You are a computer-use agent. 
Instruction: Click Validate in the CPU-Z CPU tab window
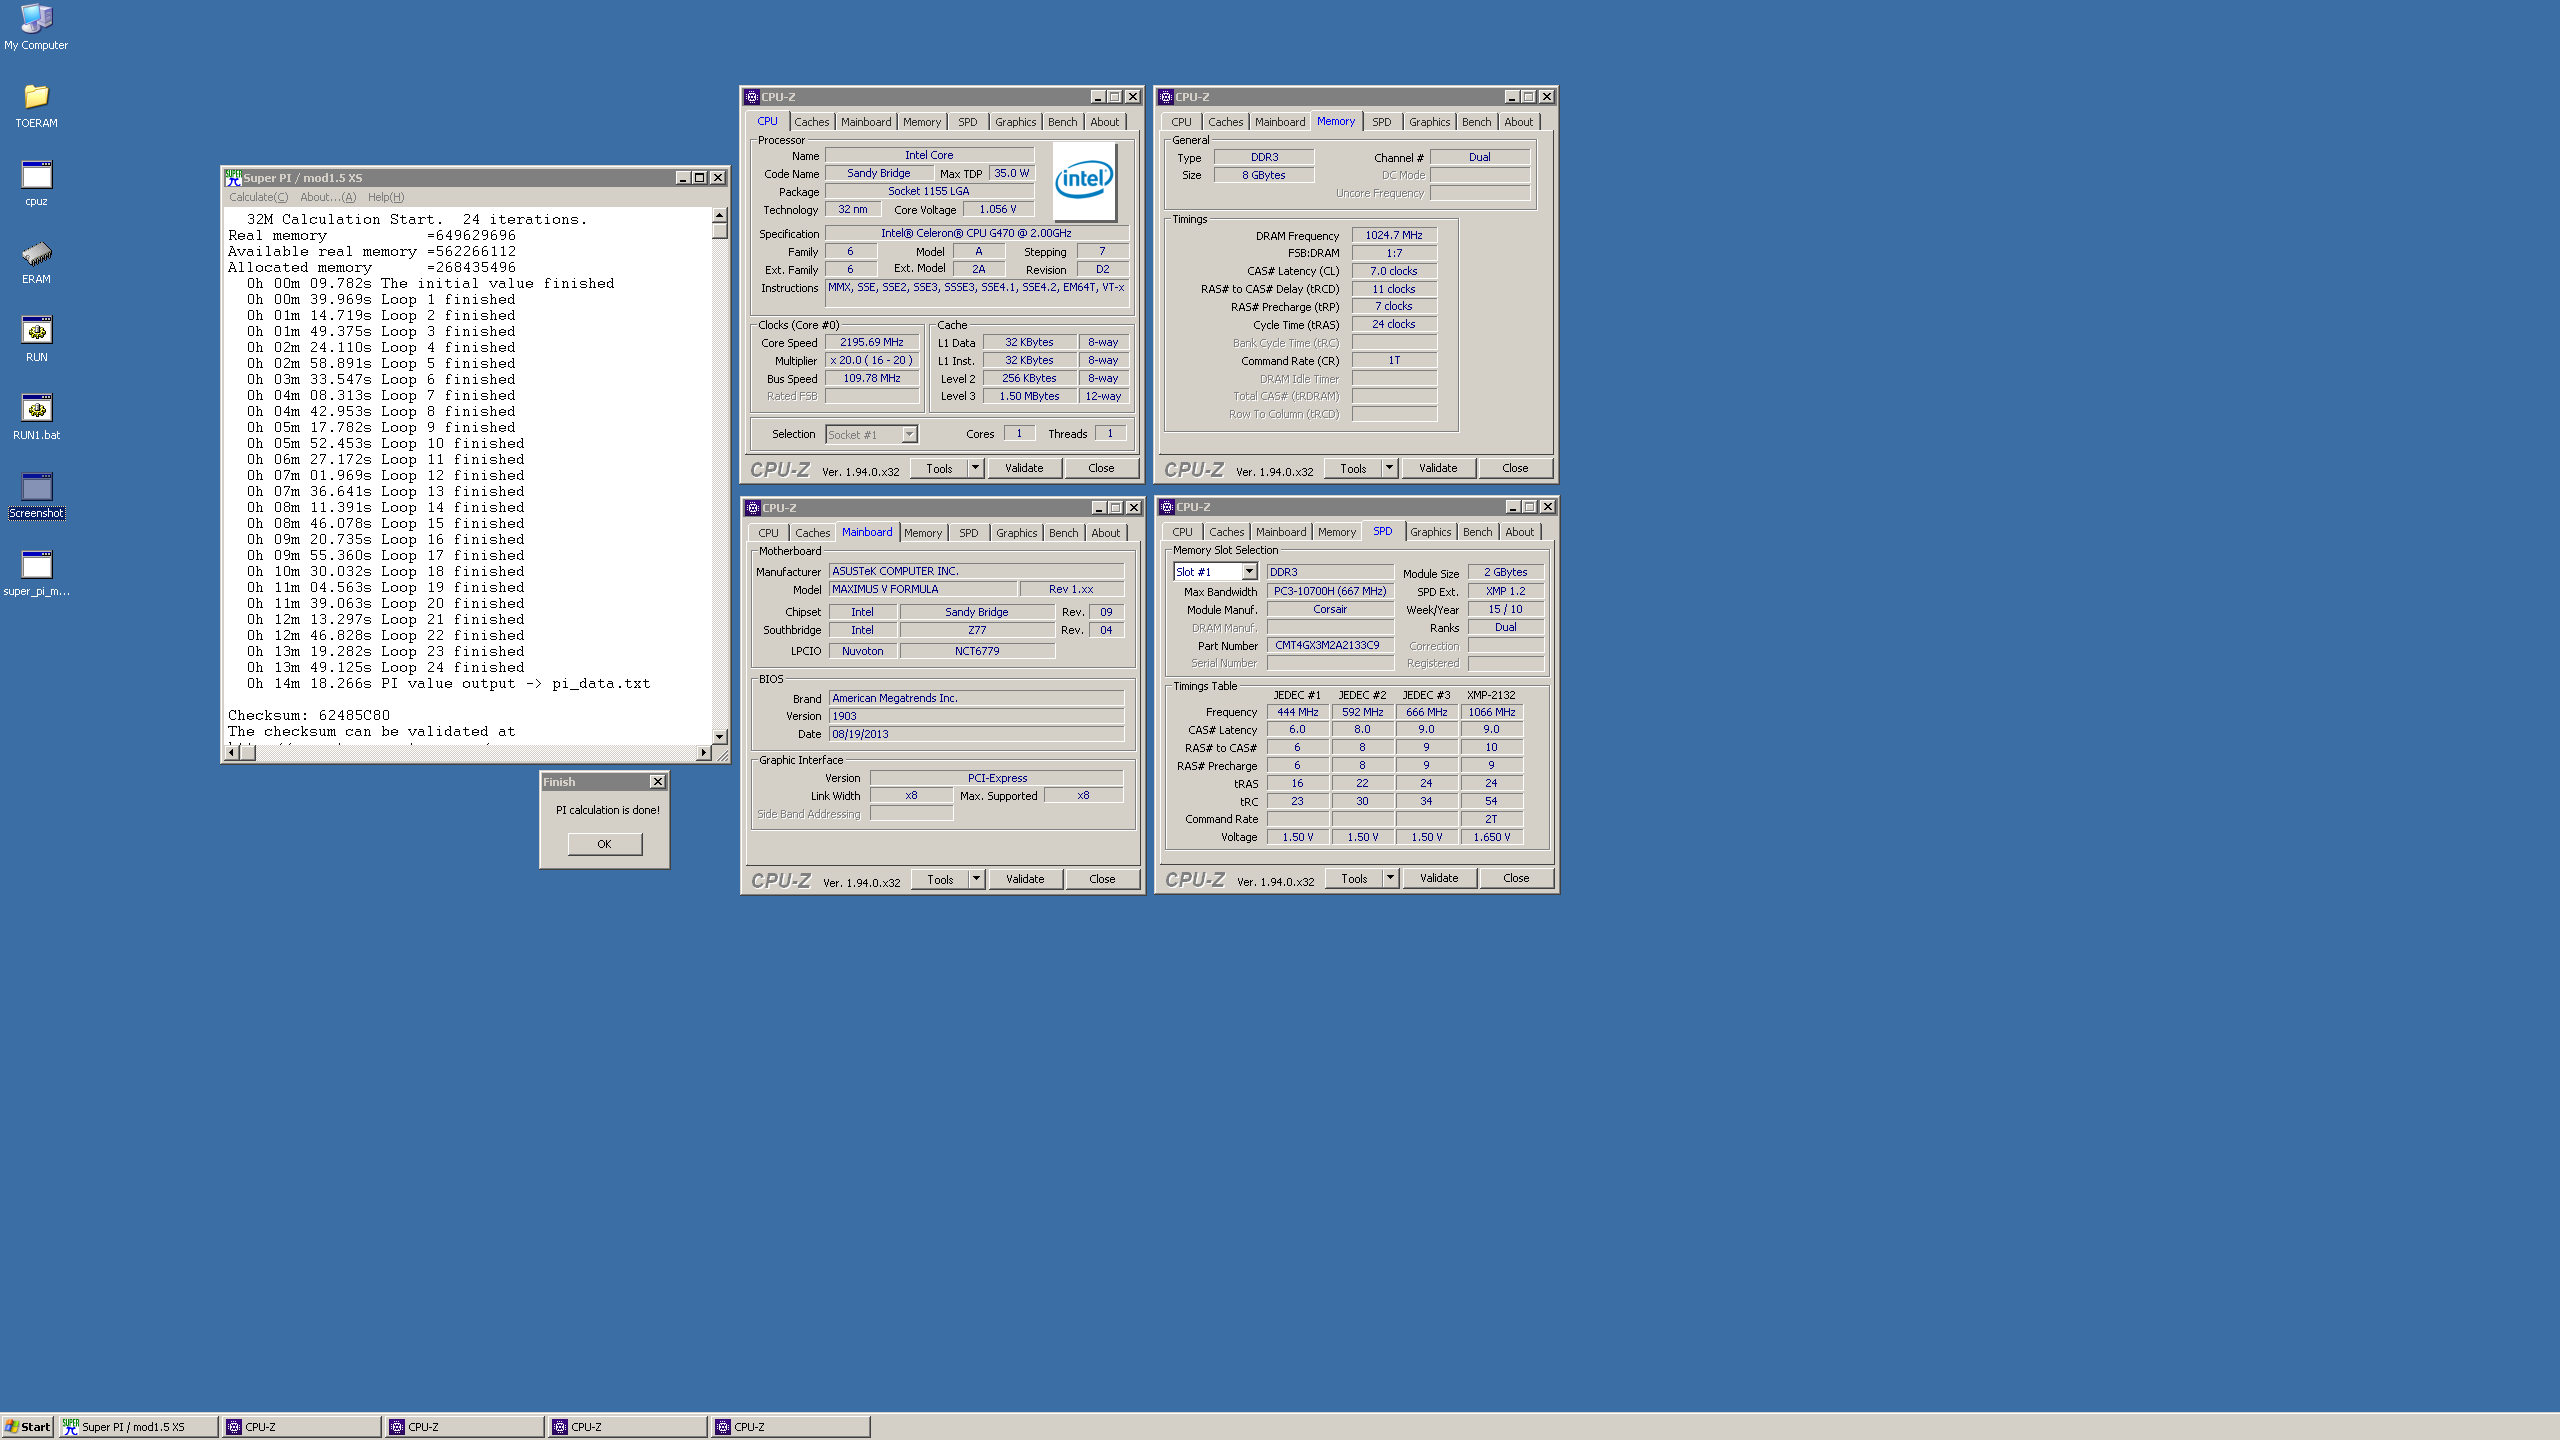point(1024,468)
